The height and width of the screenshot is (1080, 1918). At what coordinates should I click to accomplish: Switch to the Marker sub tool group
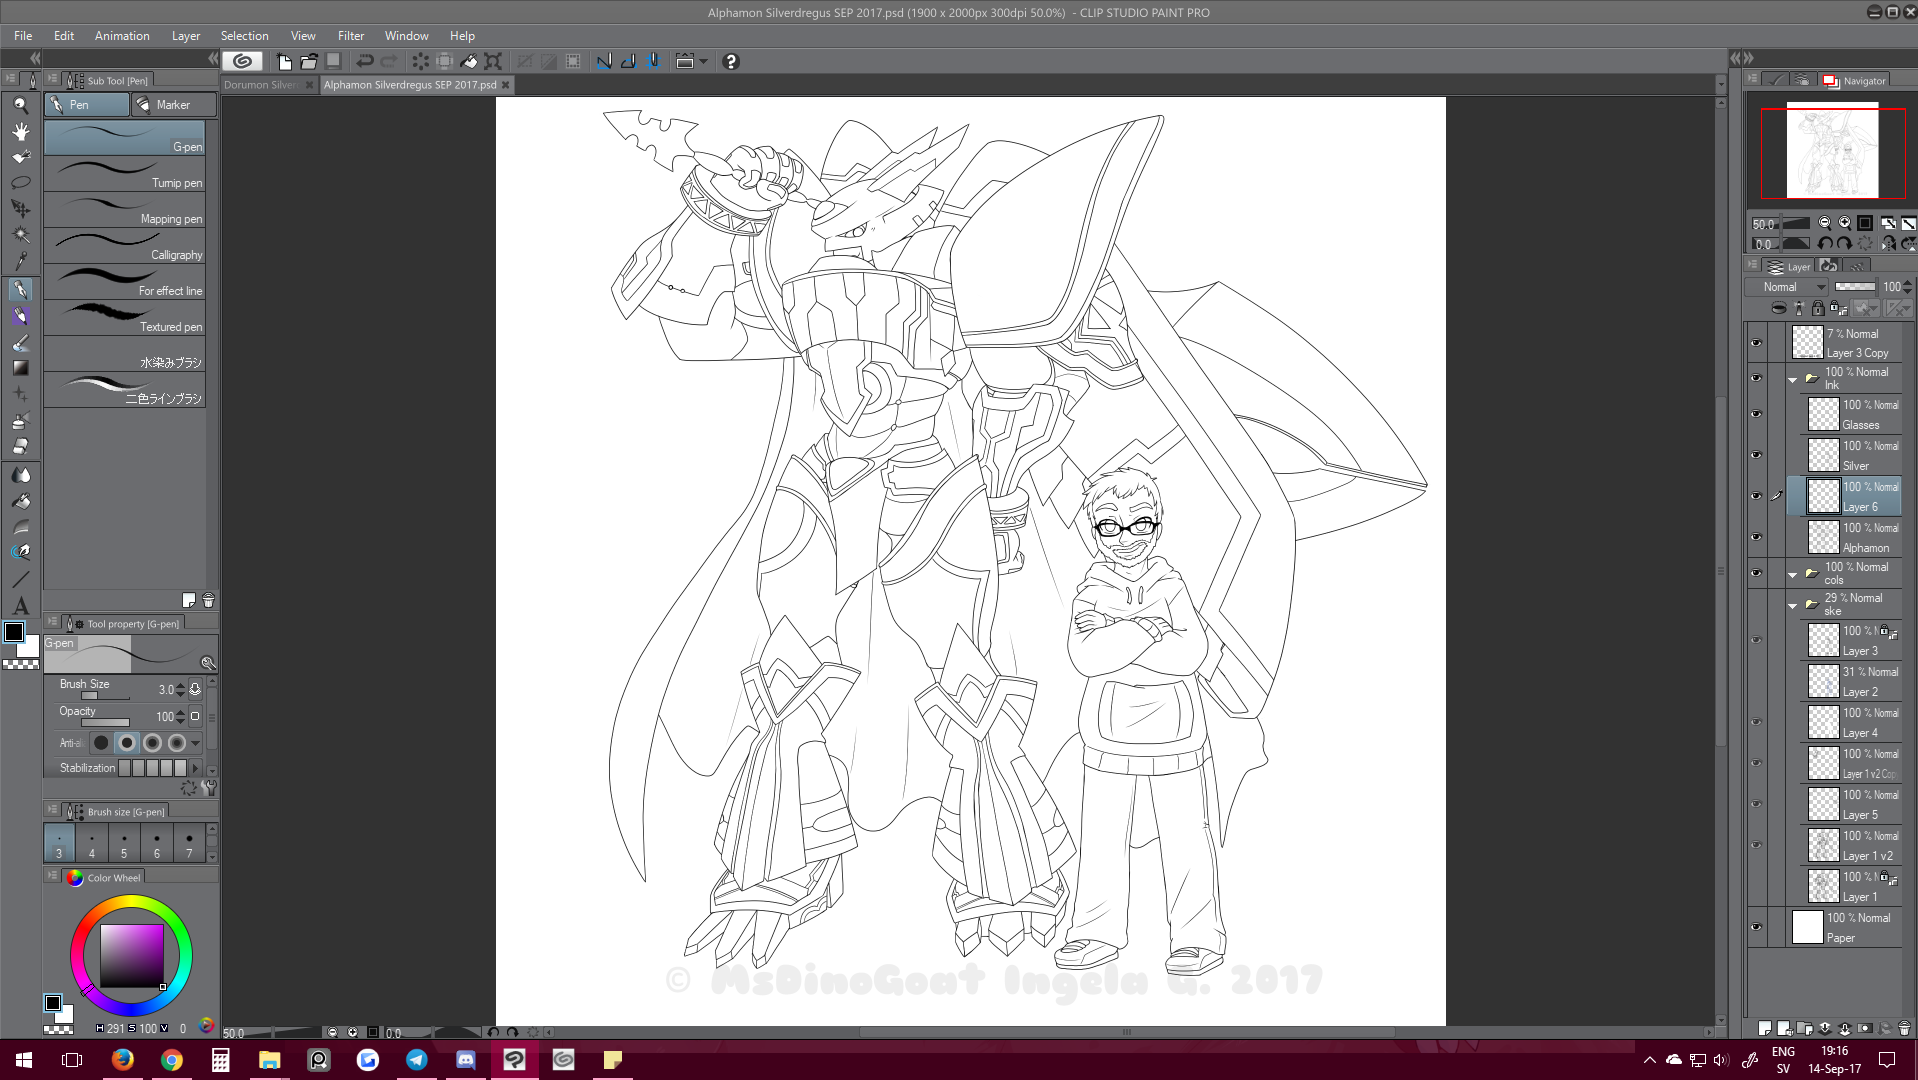coord(173,105)
